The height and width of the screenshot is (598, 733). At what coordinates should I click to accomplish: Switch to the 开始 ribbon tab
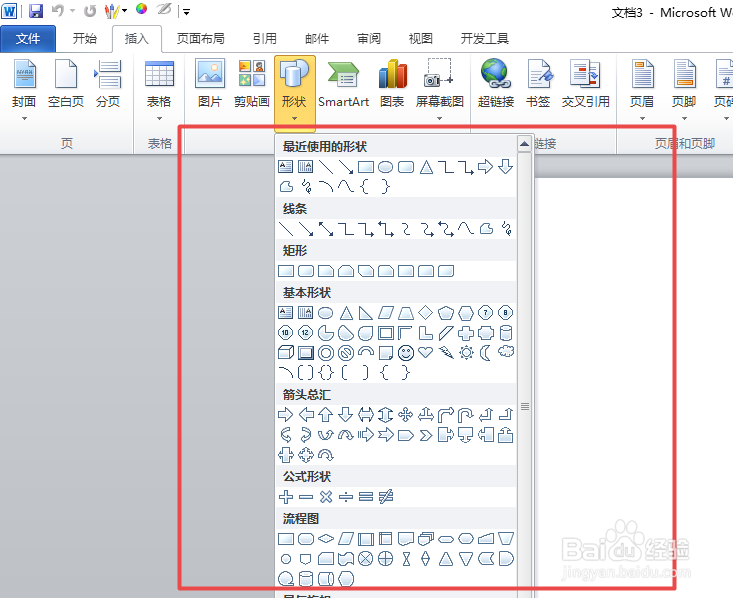[x=85, y=39]
